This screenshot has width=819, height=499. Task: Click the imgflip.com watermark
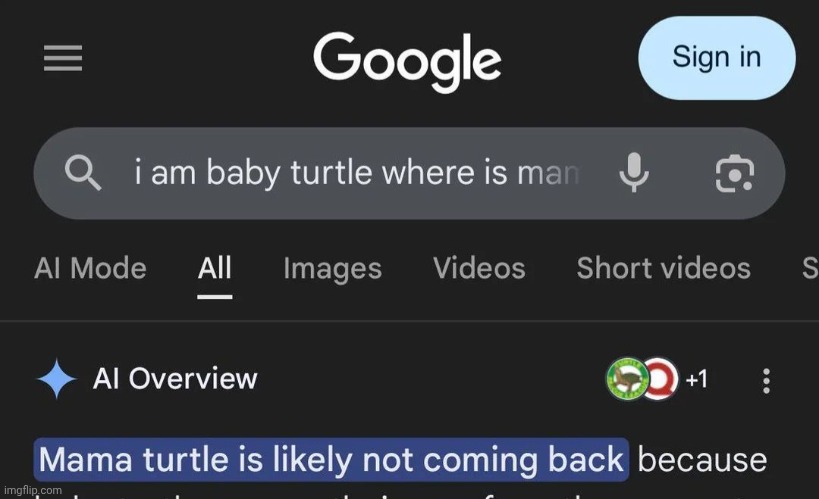click(x=30, y=491)
